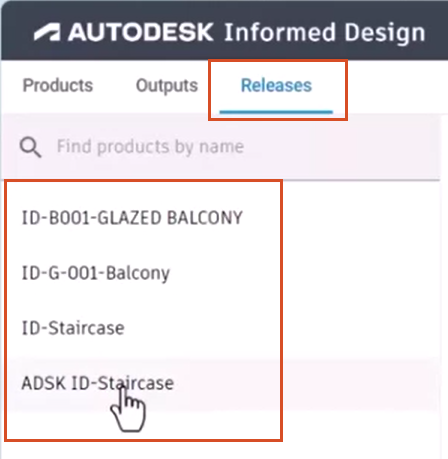The height and width of the screenshot is (459, 448).
Task: Click the magnifying glass search icon
Action: tap(30, 147)
